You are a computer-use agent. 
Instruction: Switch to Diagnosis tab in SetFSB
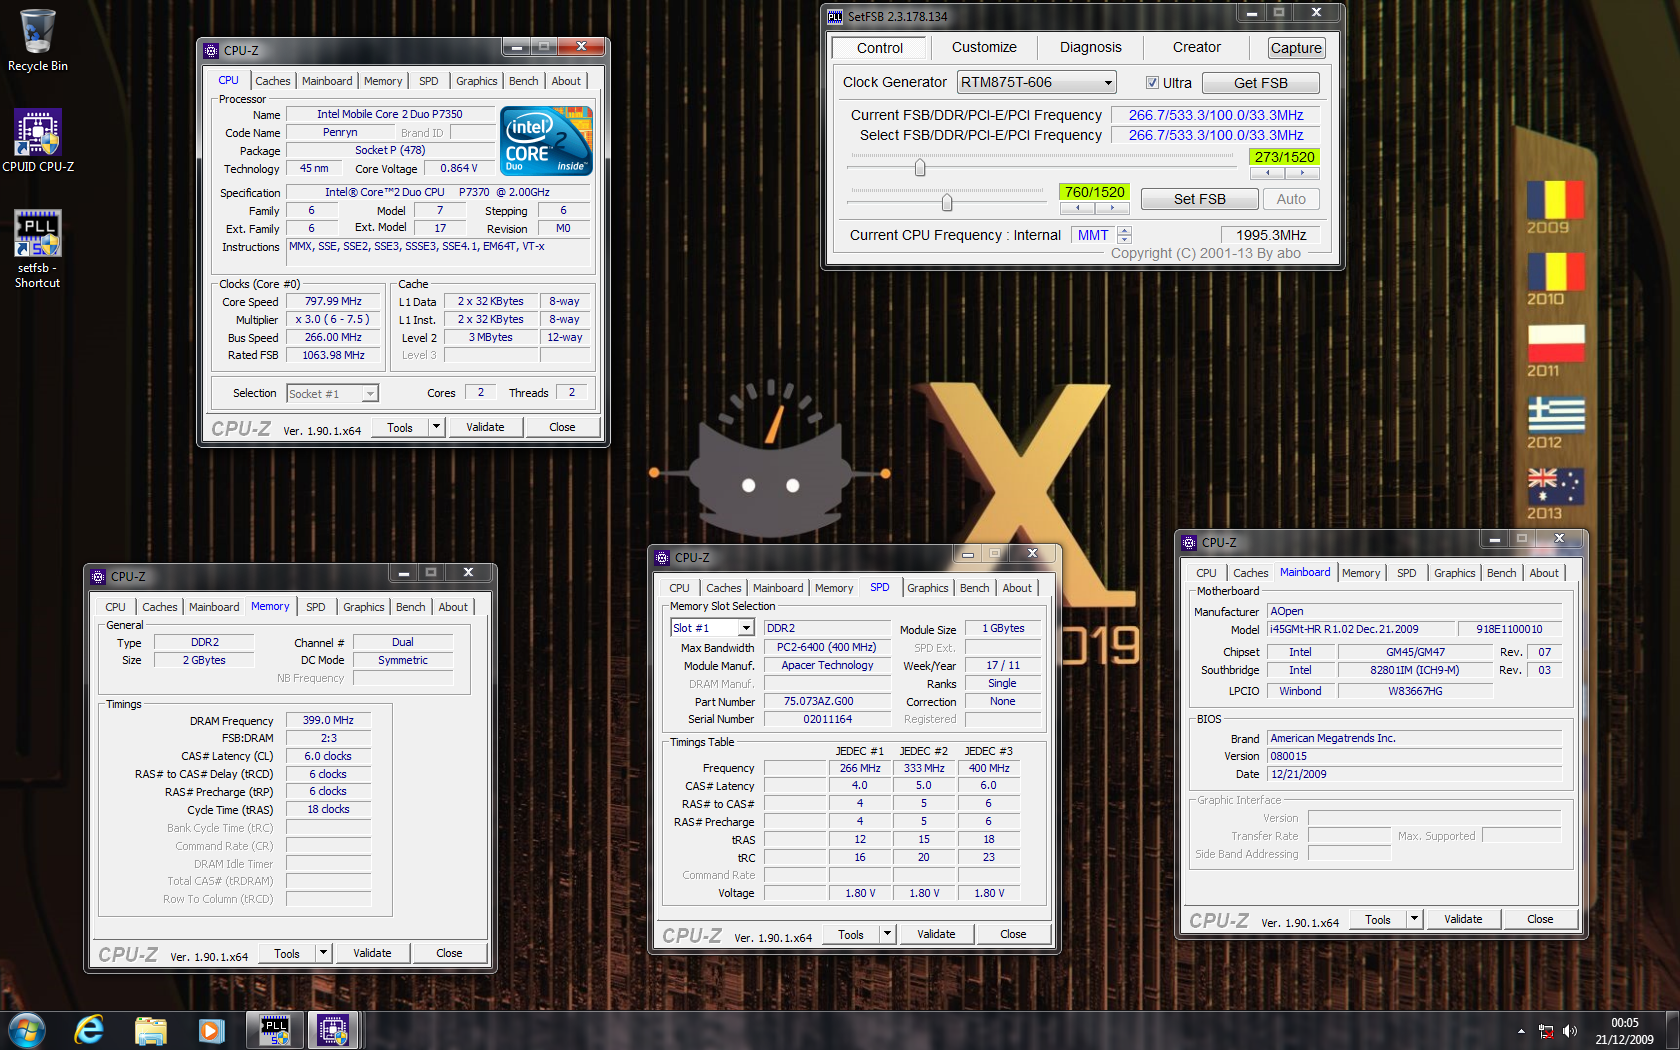(x=1090, y=47)
